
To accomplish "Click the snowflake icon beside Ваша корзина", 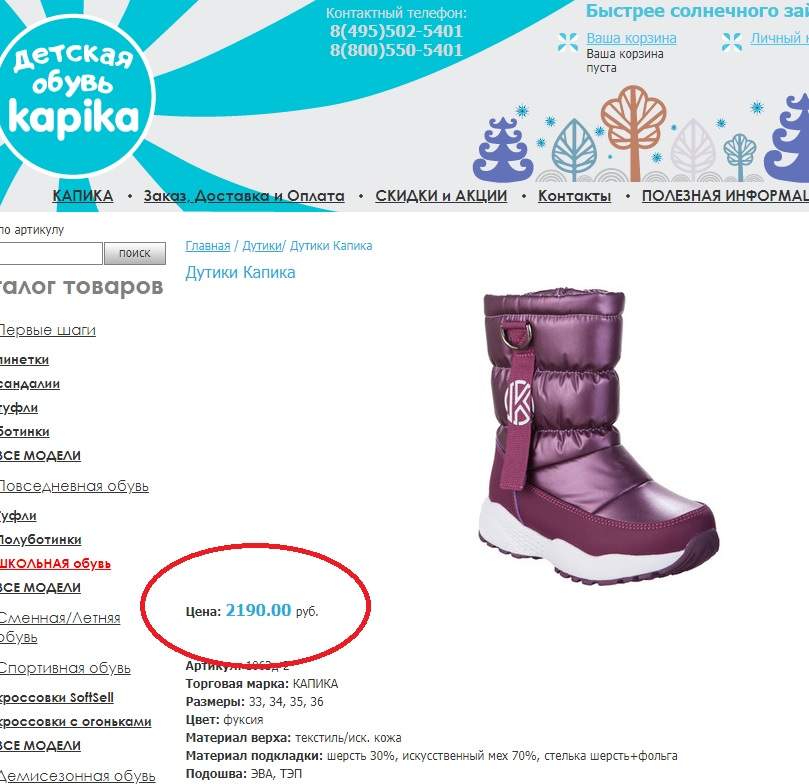I will (x=568, y=42).
